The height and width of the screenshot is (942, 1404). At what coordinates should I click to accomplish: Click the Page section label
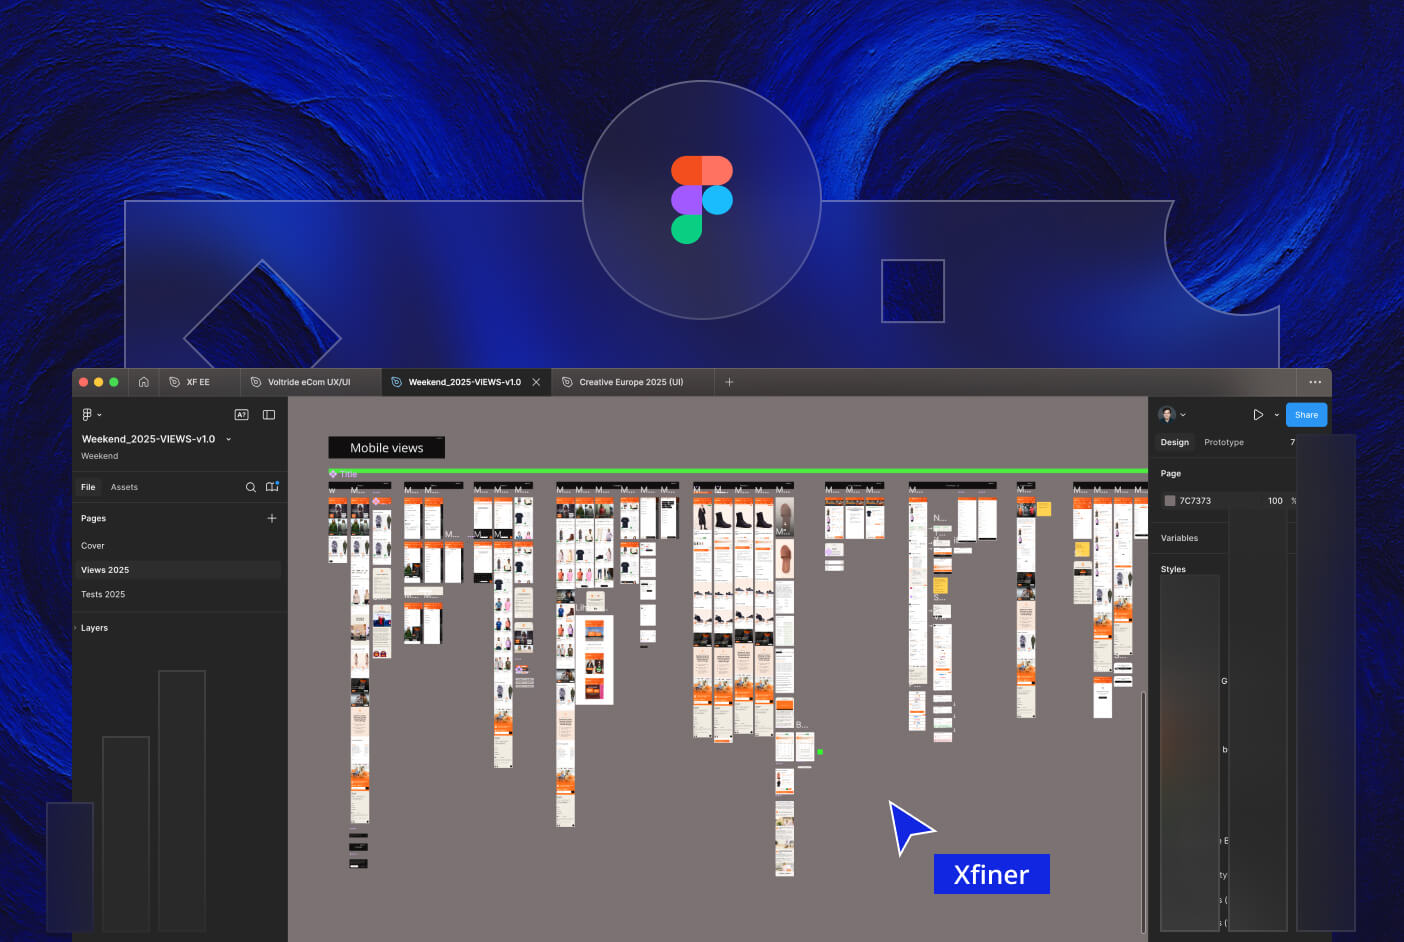pyautogui.click(x=1170, y=473)
